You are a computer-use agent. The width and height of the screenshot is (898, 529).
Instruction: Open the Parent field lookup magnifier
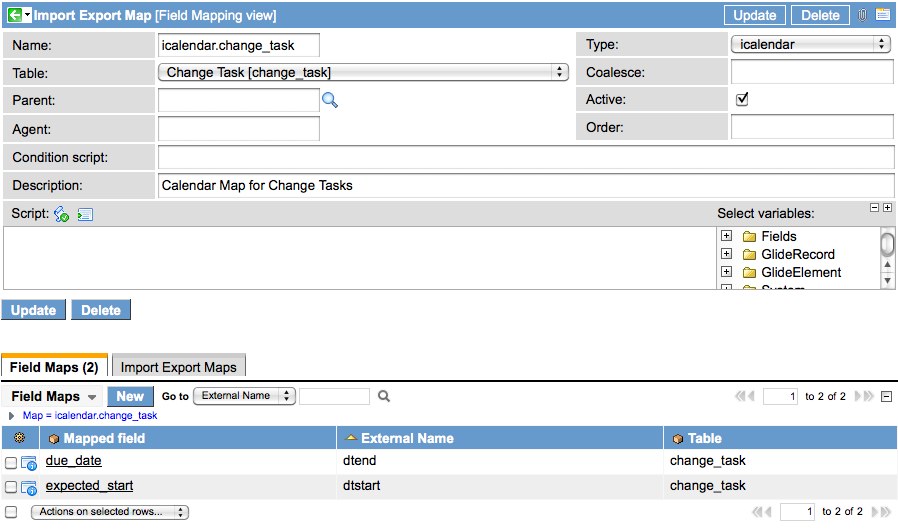pos(330,100)
